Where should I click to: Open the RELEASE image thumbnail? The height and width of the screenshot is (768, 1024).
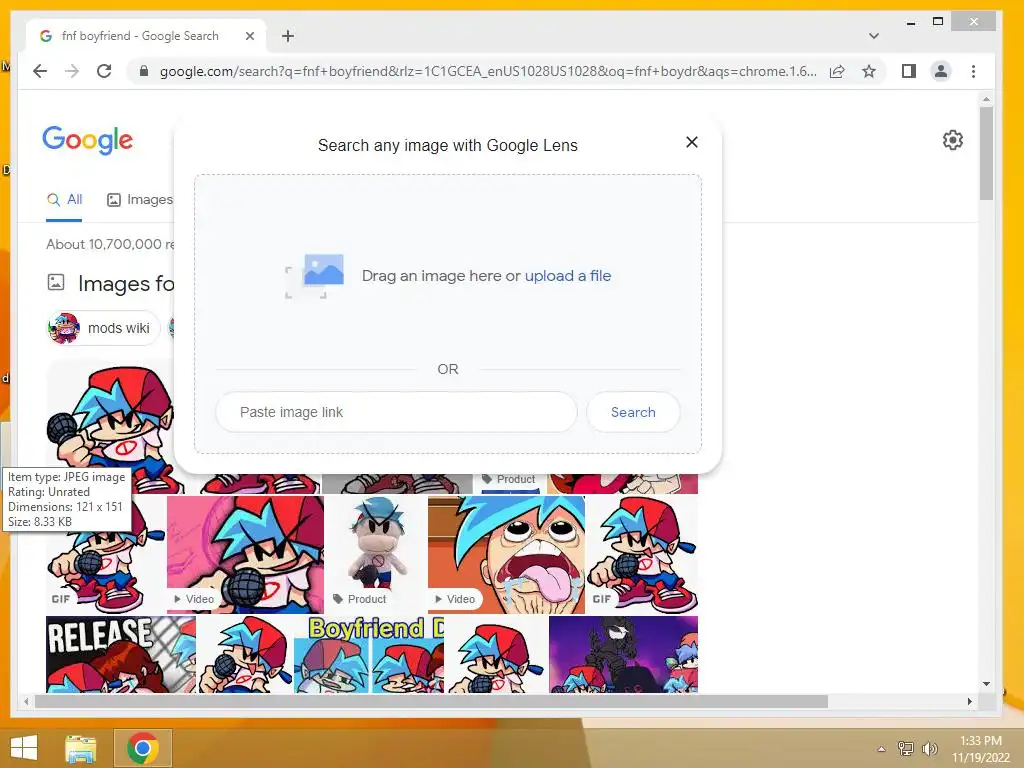click(121, 654)
